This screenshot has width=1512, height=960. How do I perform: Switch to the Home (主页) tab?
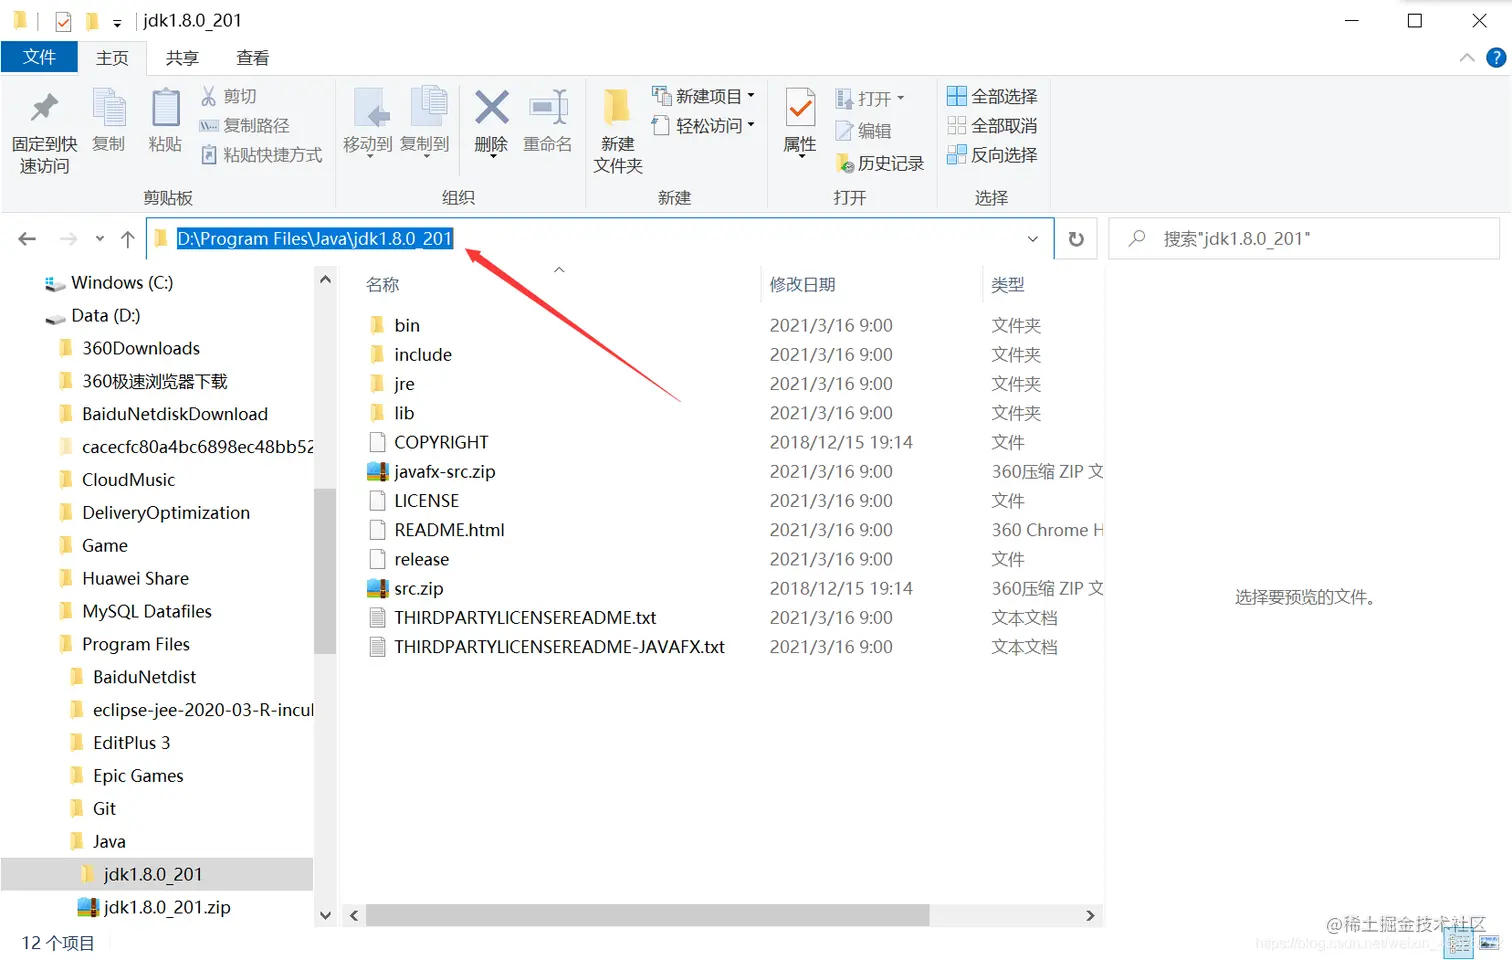112,58
